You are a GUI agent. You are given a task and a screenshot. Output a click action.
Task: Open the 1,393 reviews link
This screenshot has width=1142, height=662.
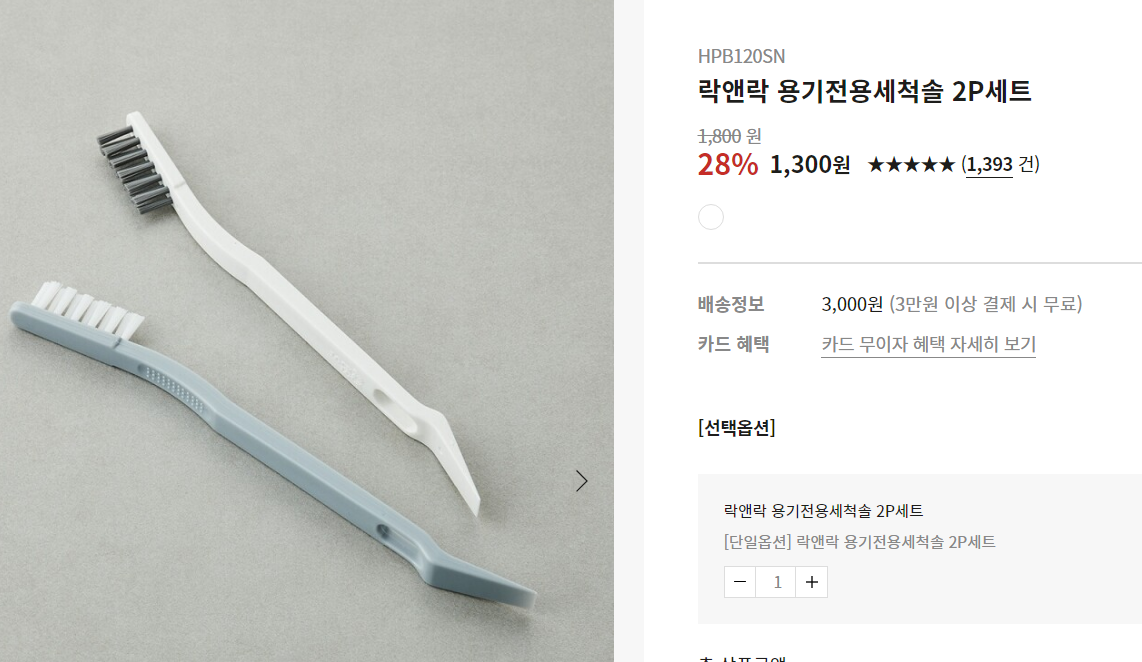(x=989, y=165)
